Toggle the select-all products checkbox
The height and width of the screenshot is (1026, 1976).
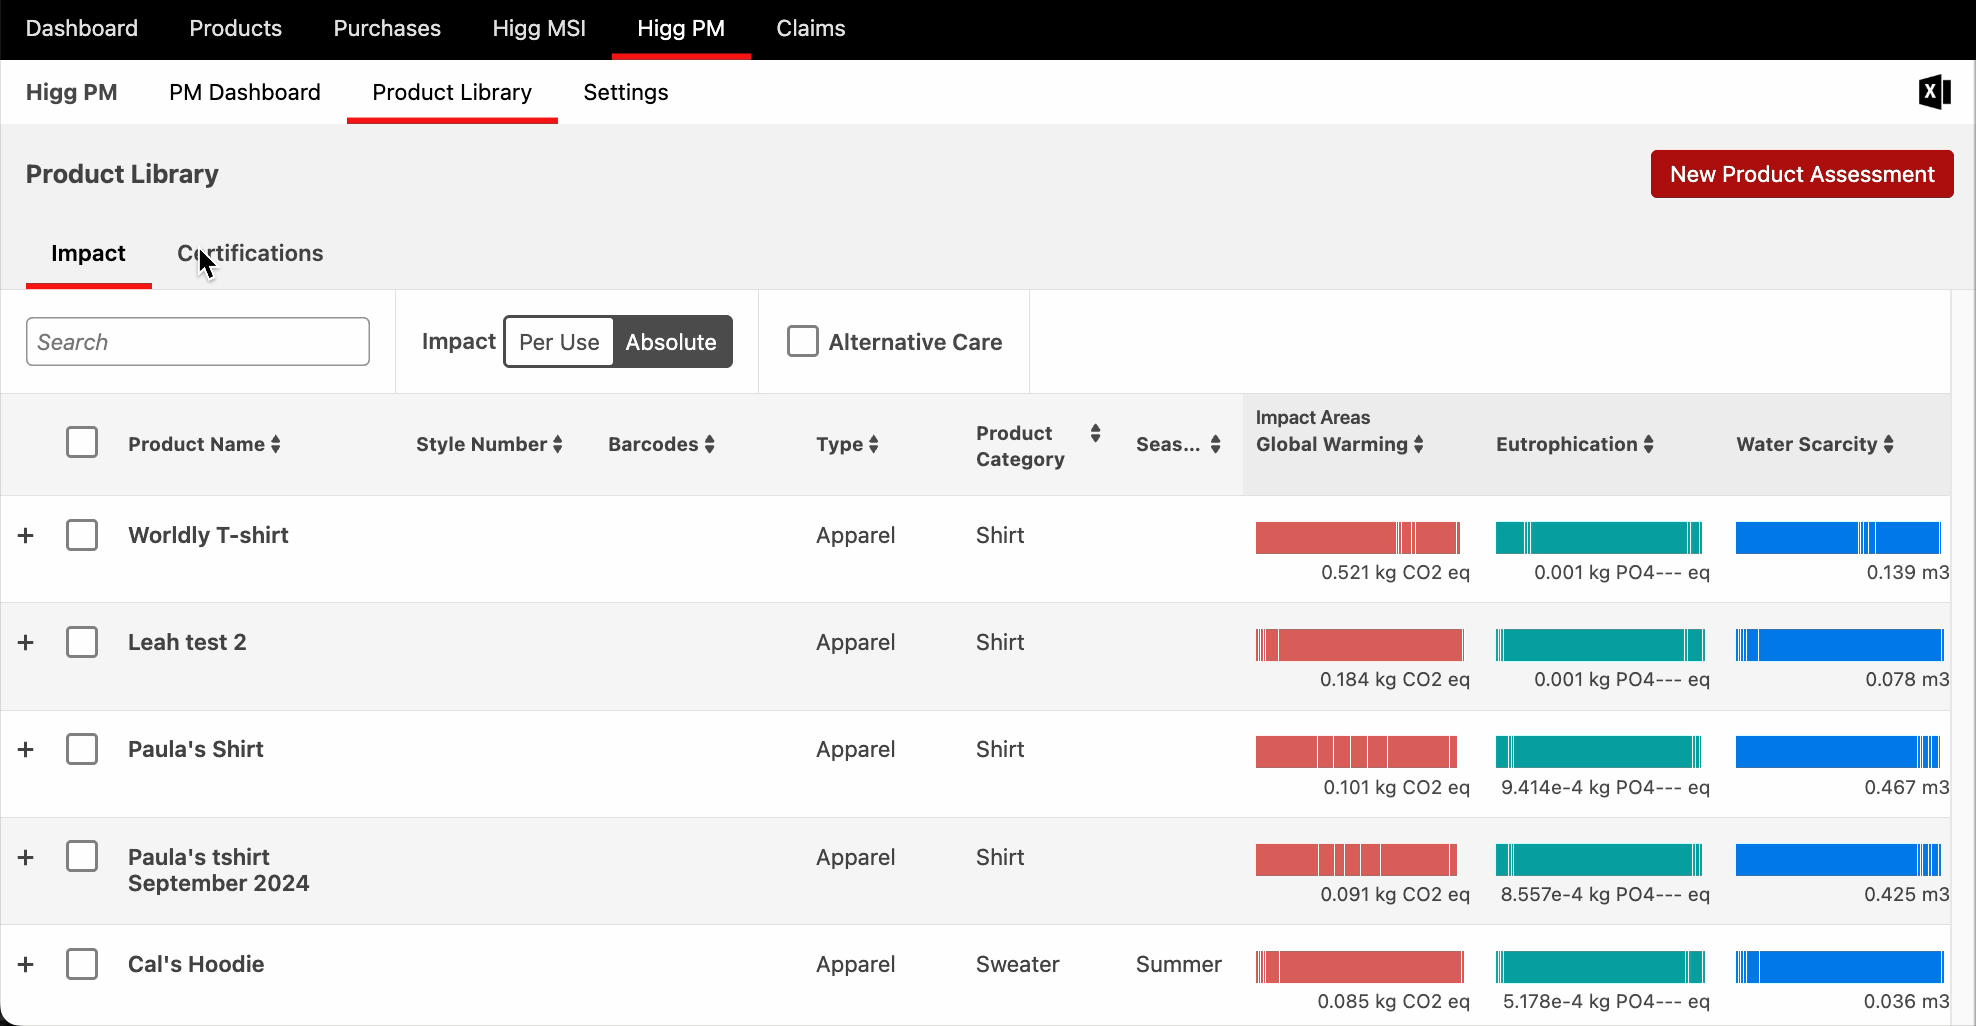(x=82, y=442)
